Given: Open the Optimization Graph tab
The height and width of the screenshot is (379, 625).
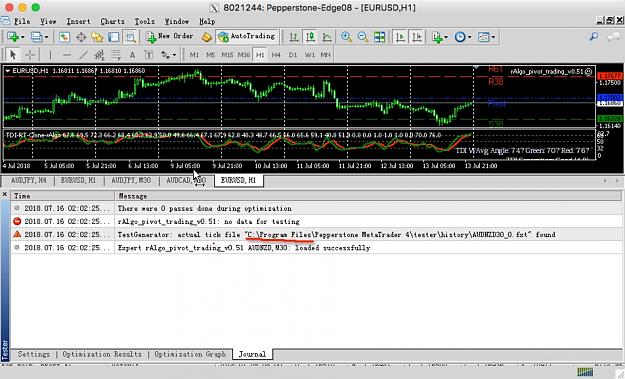Looking at the screenshot, I should pos(190,354).
